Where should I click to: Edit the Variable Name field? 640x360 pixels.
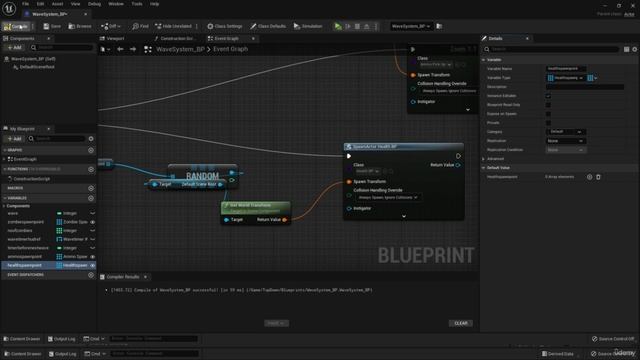(566, 69)
